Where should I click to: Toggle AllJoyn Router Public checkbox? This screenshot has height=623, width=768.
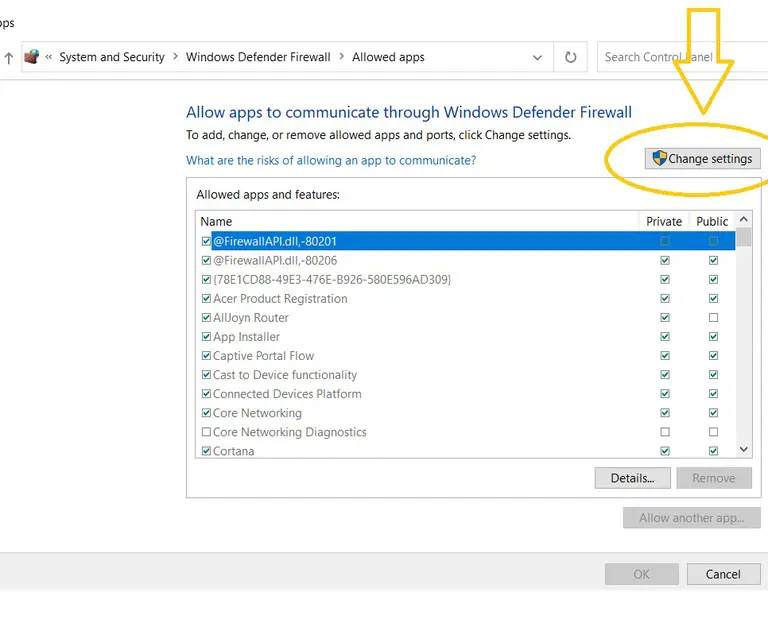tap(713, 317)
